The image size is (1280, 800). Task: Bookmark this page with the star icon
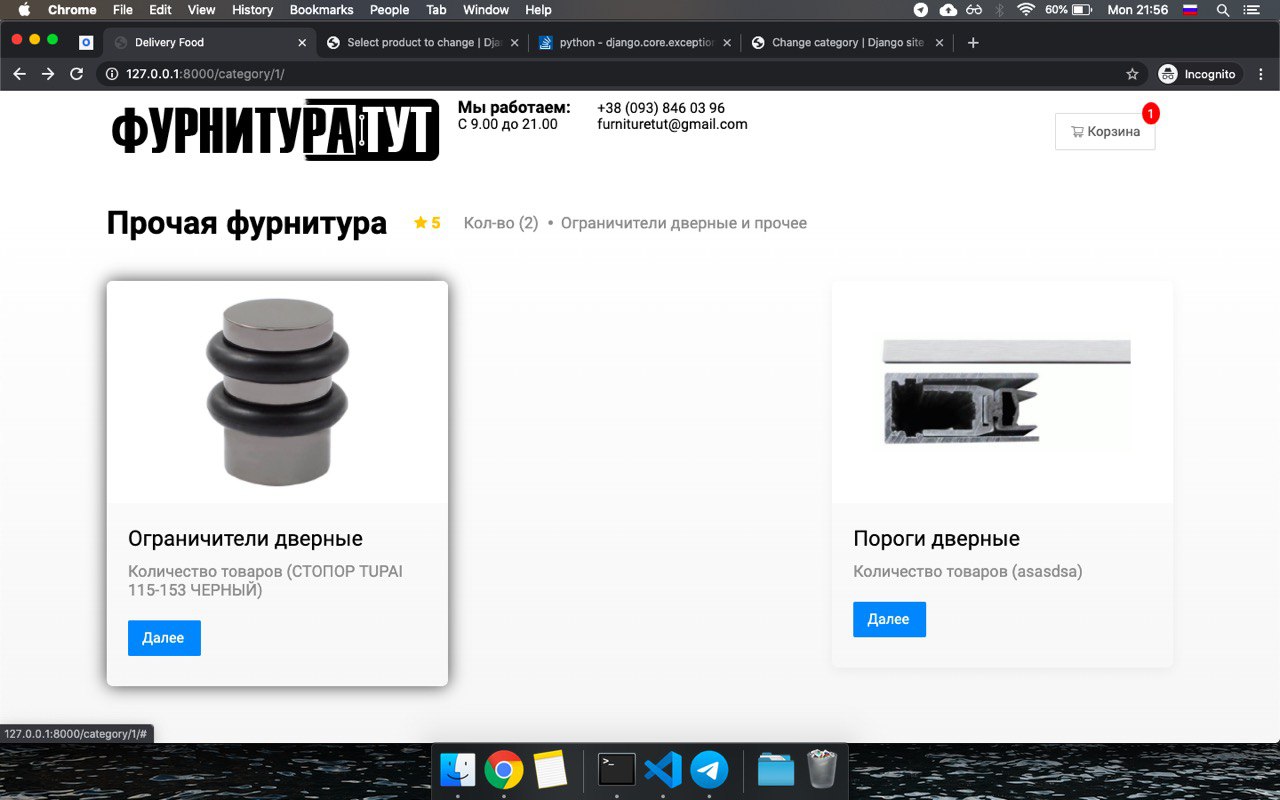pyautogui.click(x=1132, y=74)
